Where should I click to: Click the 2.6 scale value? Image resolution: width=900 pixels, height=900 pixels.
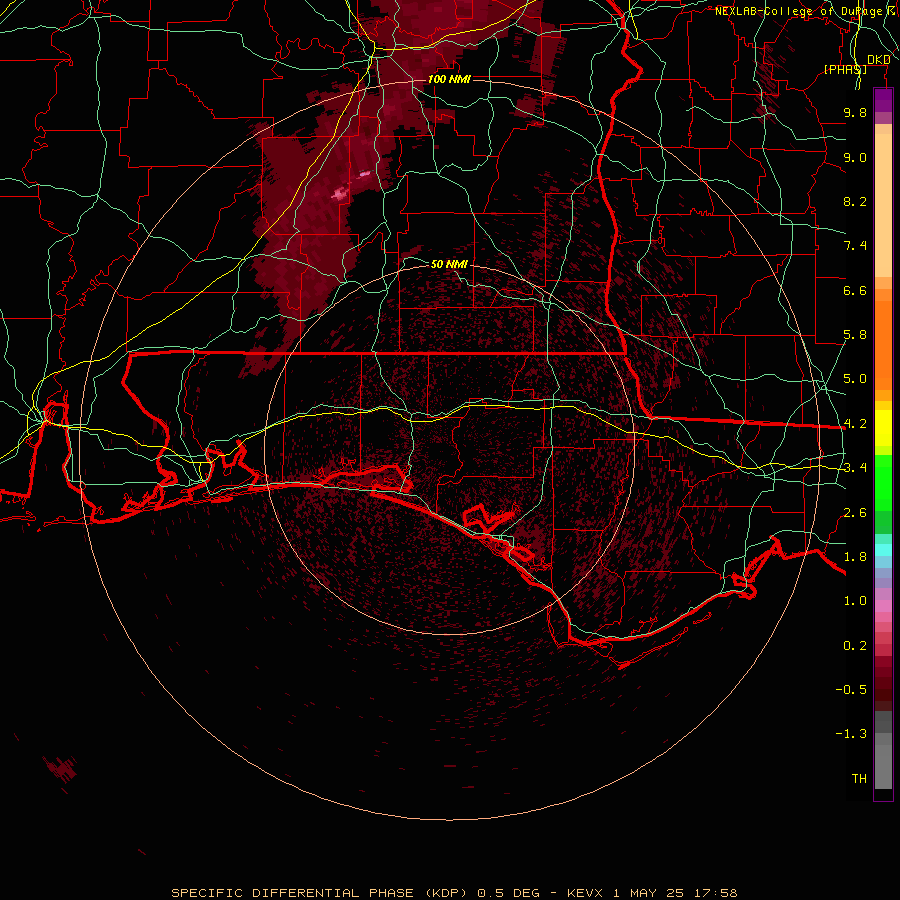tap(855, 513)
